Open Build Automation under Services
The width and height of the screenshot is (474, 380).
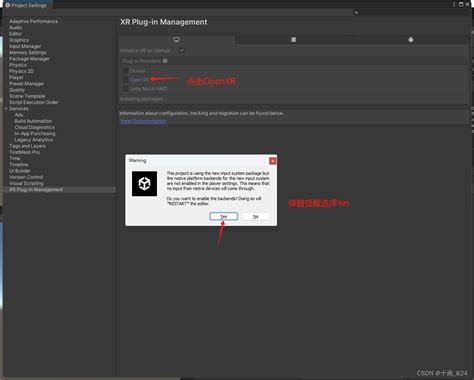click(x=33, y=121)
